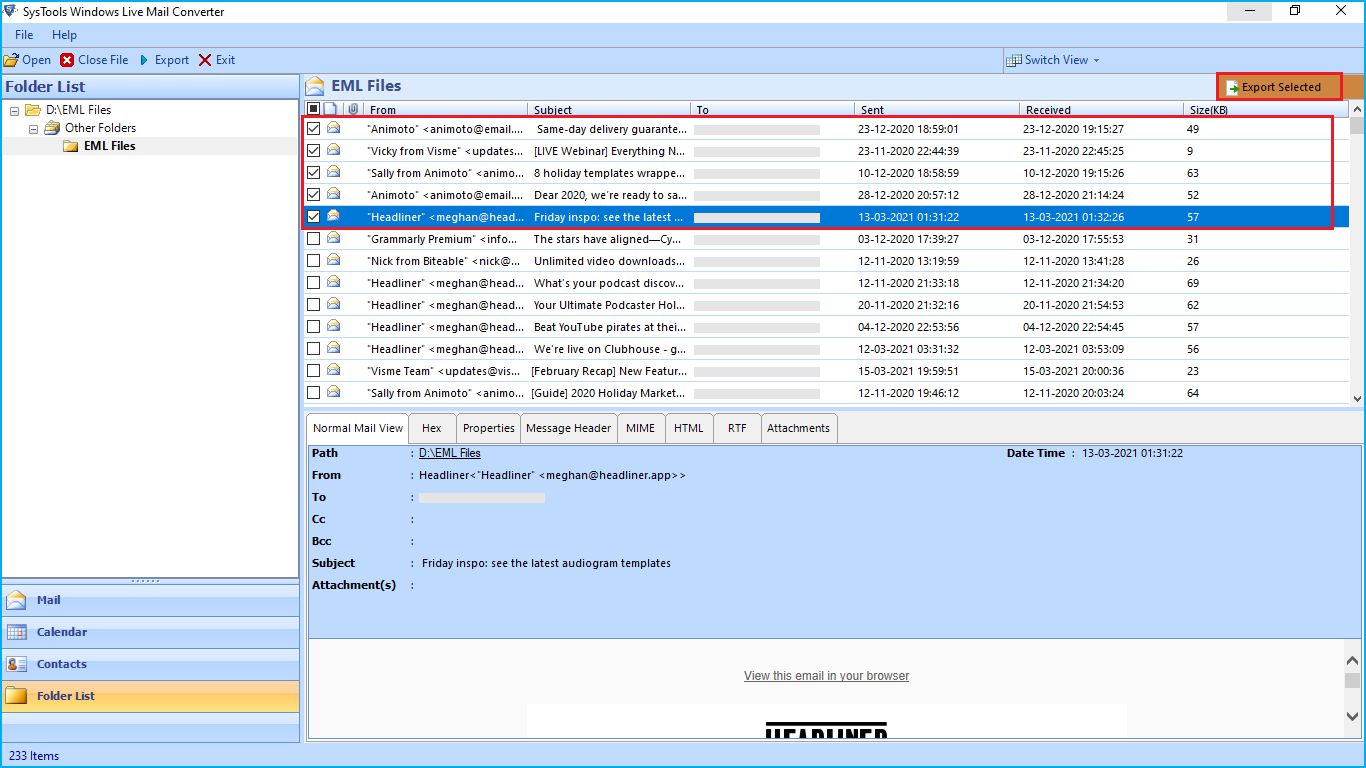Switch to the Properties tab
Screen dimensions: 1366x768
(489, 428)
